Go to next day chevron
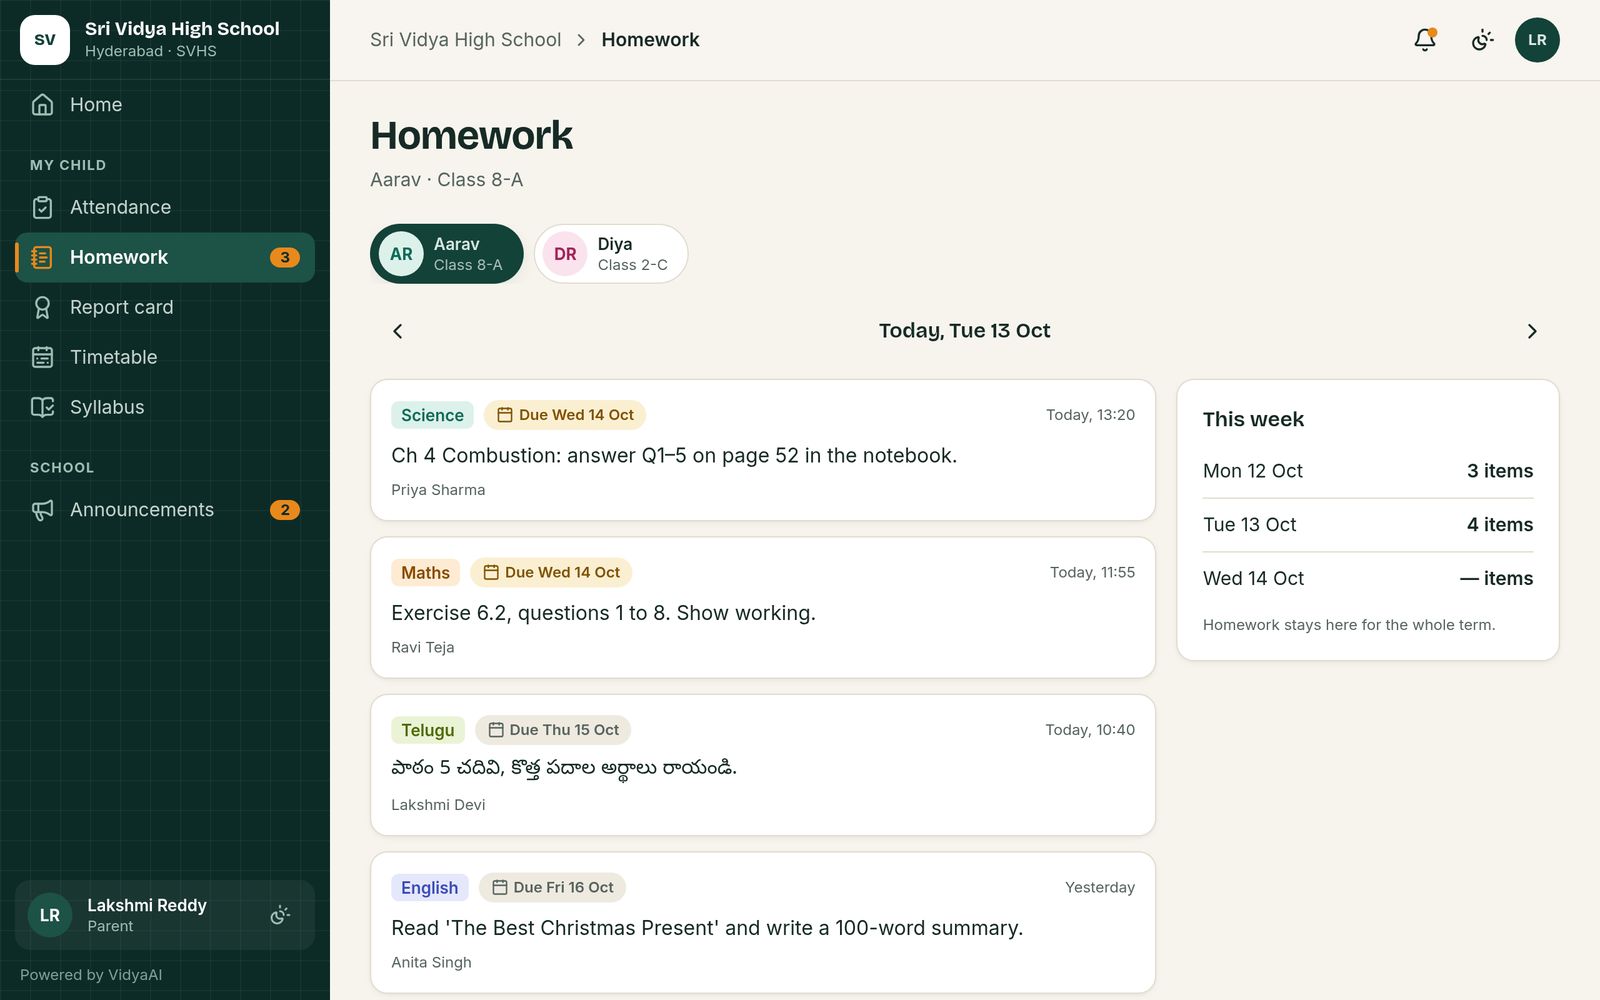Screen dimensions: 1600x1000 click(x=1532, y=331)
